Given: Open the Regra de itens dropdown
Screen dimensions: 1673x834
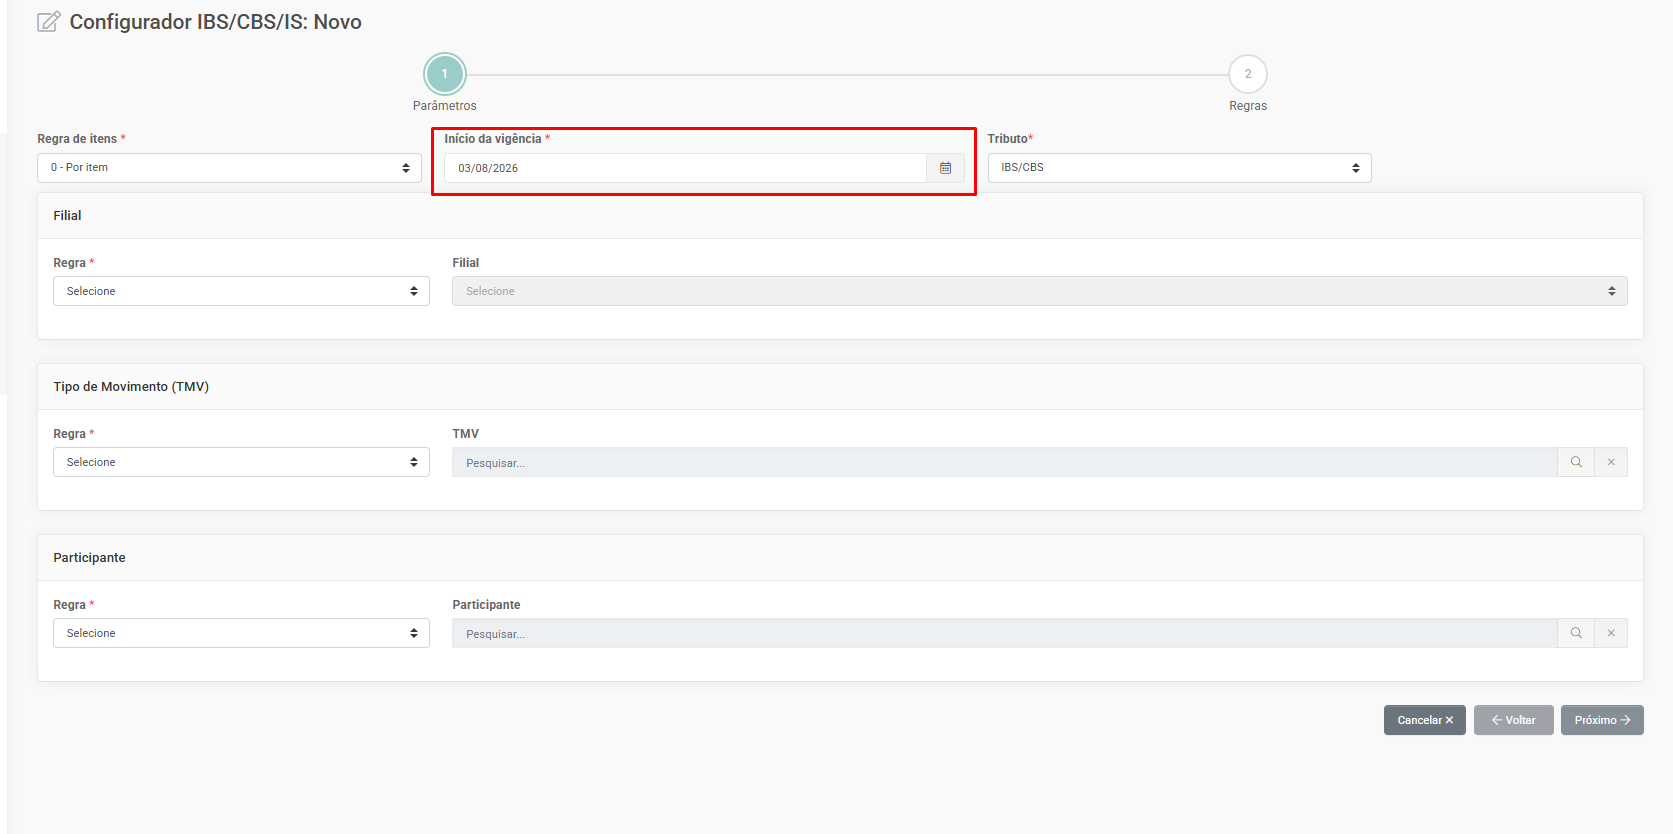Looking at the screenshot, I should 229,168.
